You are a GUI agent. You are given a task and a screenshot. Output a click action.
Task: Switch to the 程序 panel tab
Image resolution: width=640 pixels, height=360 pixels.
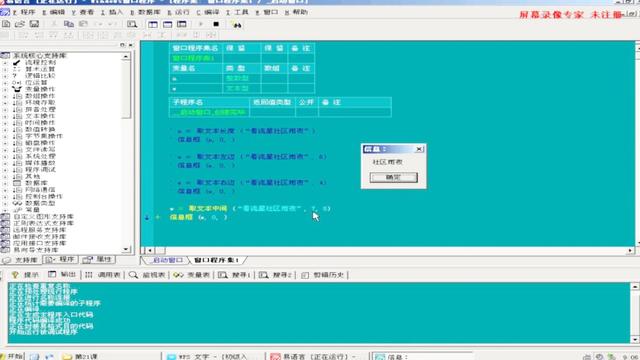60,260
